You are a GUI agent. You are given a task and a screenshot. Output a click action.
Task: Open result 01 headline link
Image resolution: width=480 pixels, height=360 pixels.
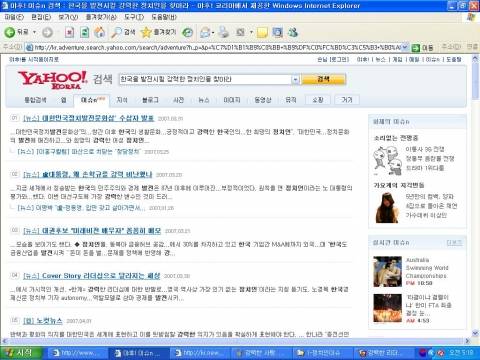pos(88,118)
